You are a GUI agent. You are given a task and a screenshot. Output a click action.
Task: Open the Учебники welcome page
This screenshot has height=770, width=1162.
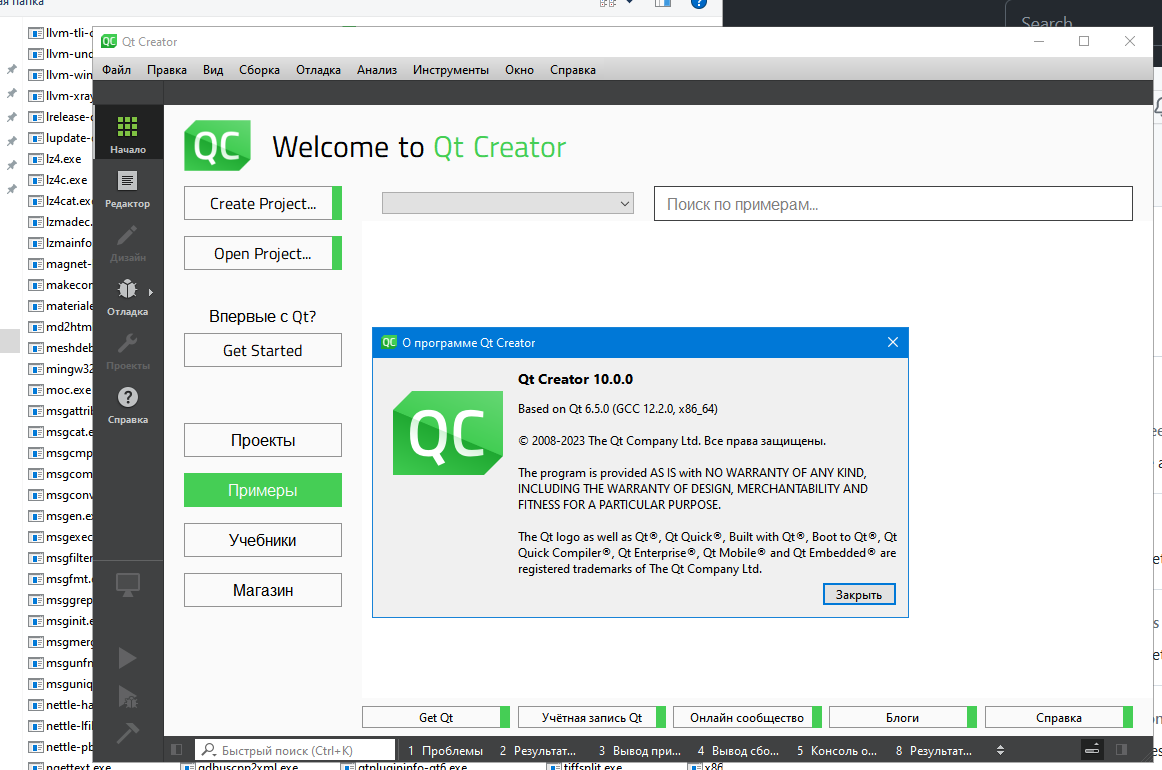pyautogui.click(x=263, y=540)
